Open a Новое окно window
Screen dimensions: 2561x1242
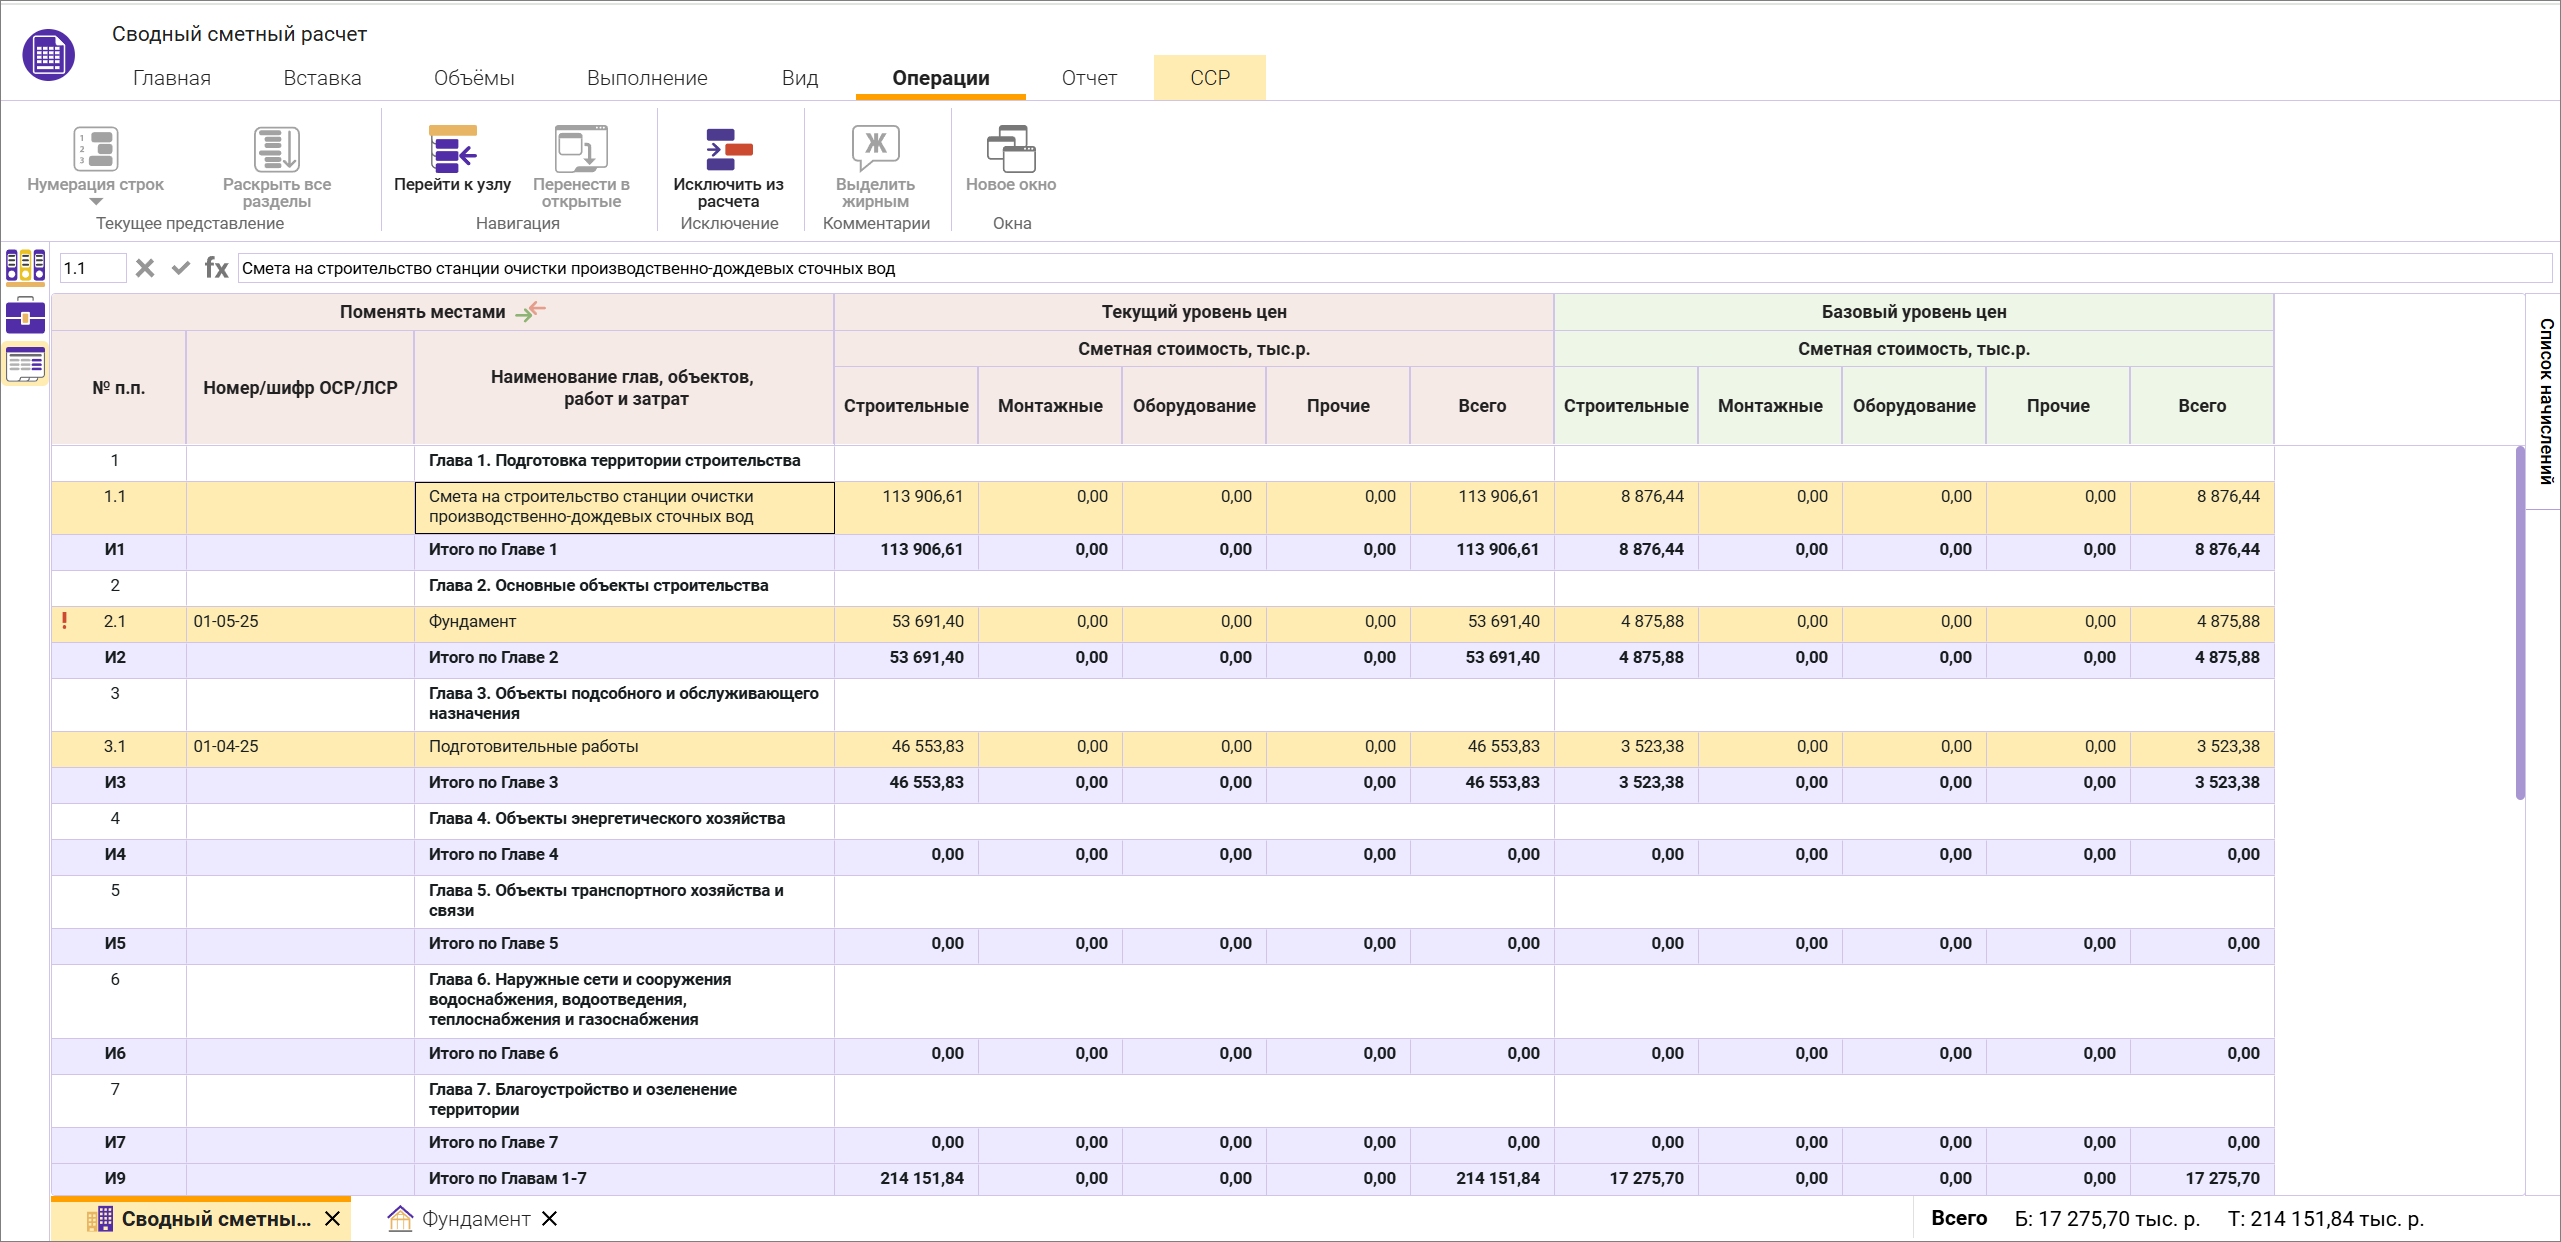[1010, 150]
